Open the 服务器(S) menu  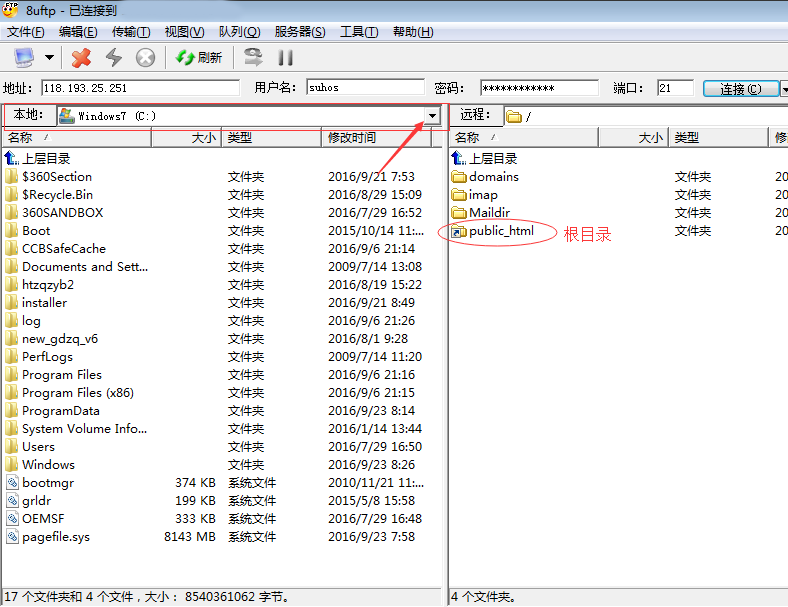(299, 32)
